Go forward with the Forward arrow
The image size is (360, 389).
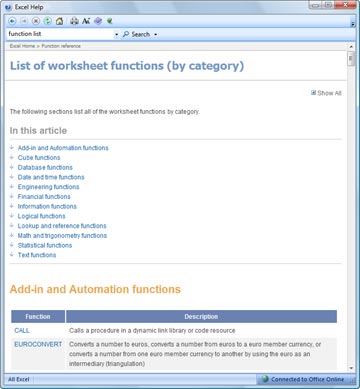(24, 21)
